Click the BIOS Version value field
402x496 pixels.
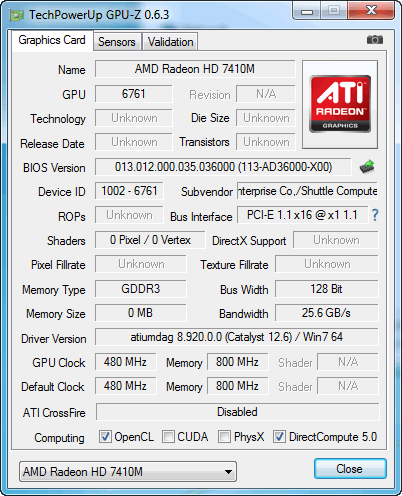(x=223, y=167)
